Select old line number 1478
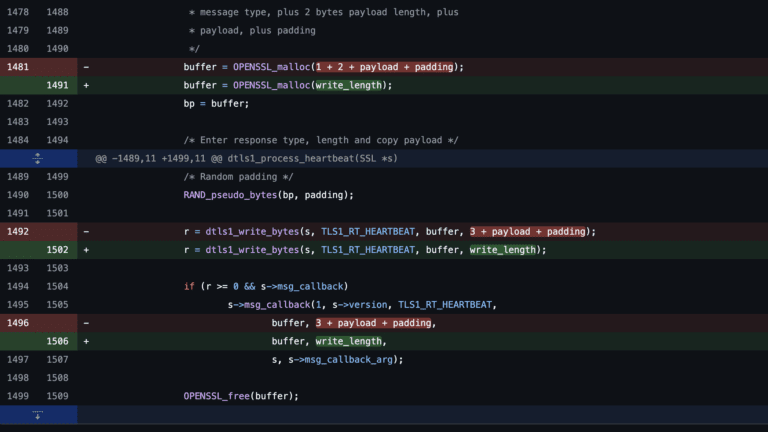 click(x=19, y=12)
